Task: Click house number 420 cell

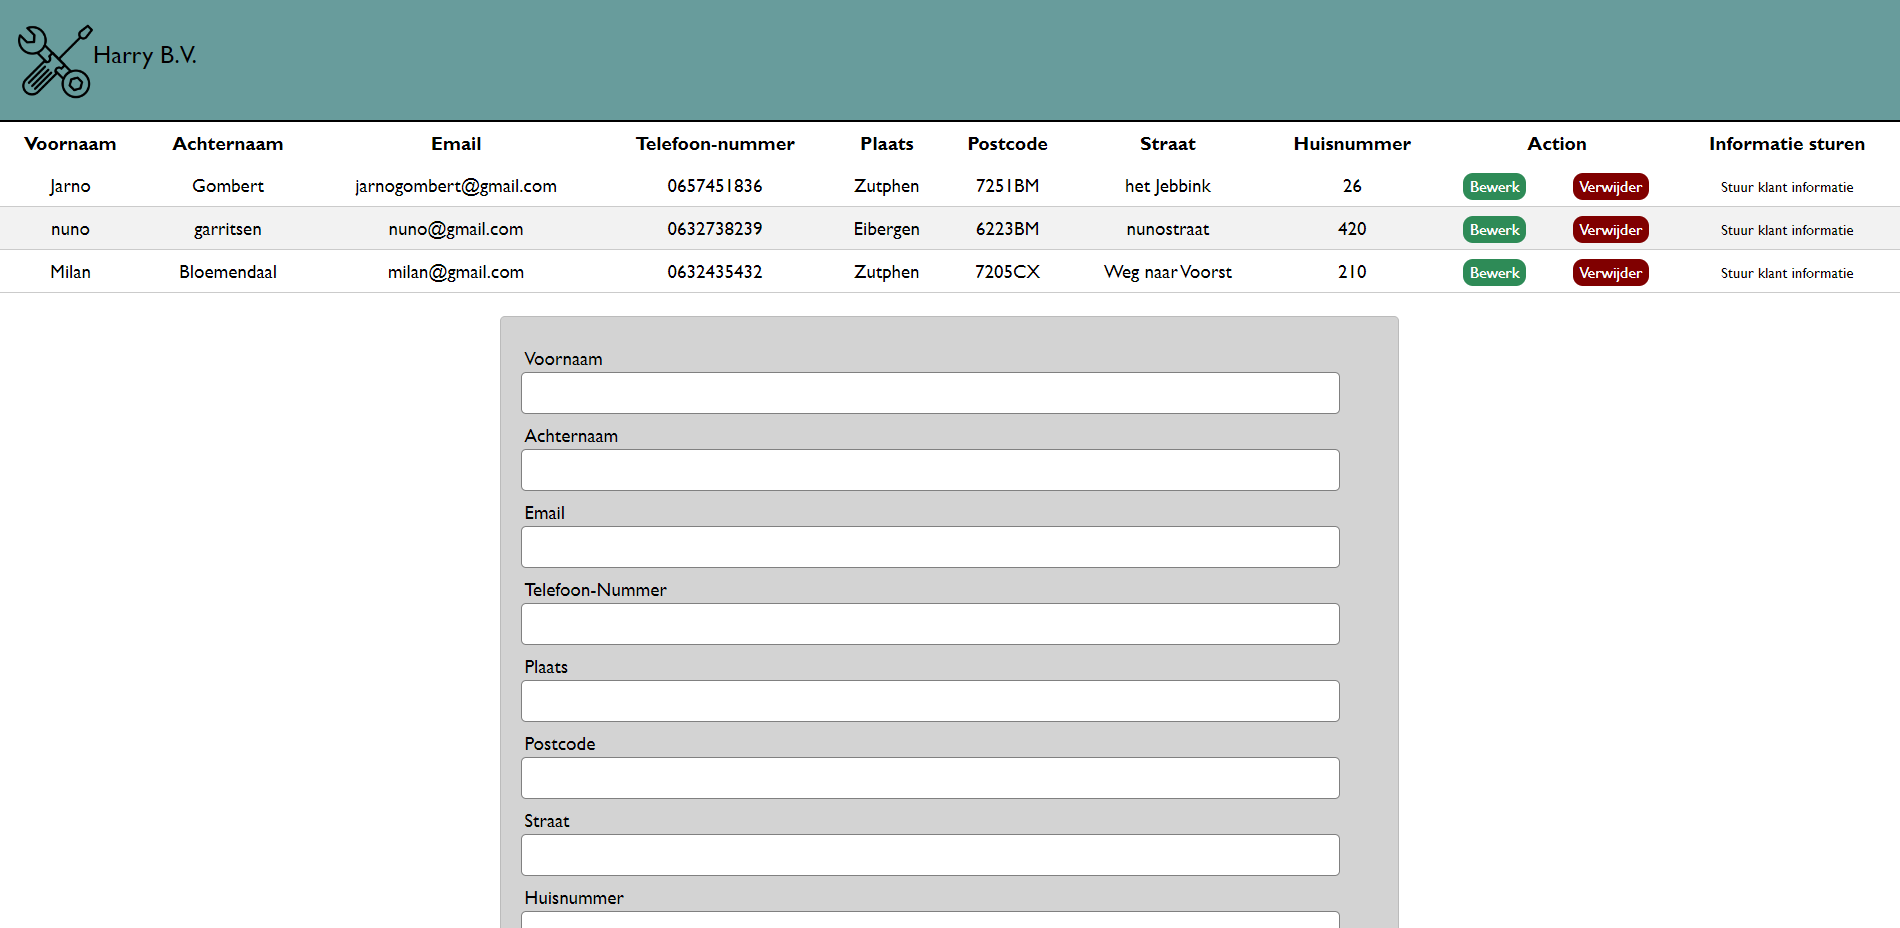Action: [x=1352, y=229]
